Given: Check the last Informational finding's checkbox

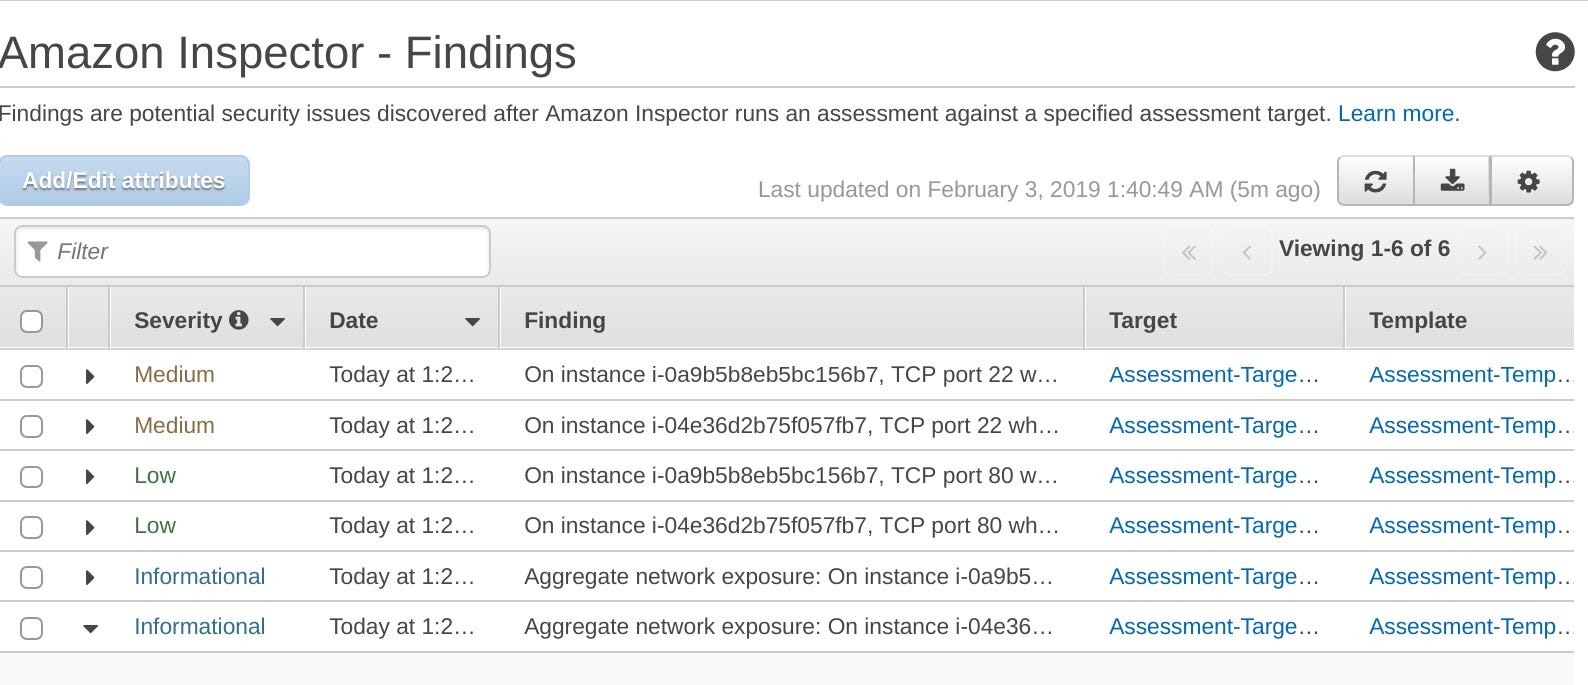Looking at the screenshot, I should tap(32, 627).
